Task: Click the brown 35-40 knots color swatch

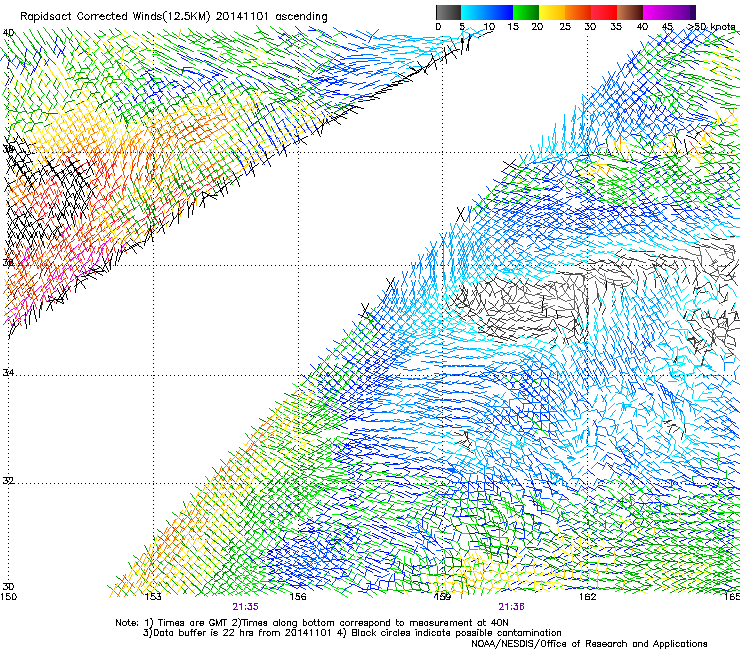Action: pyautogui.click(x=630, y=12)
